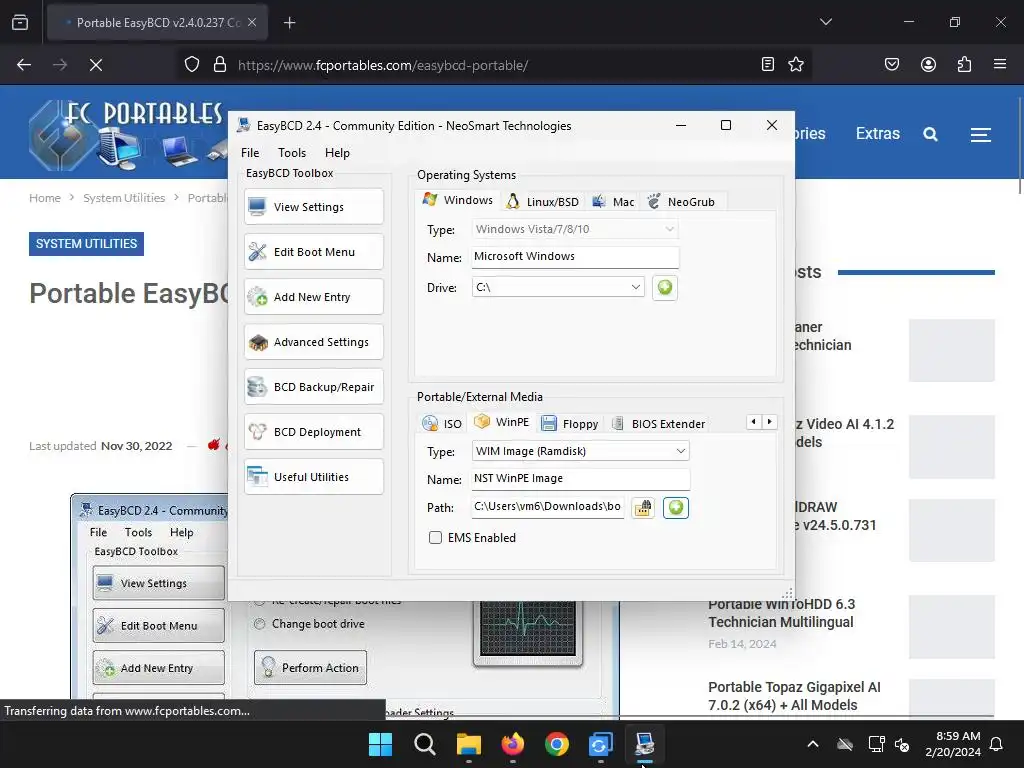Open the Tools menu in EasyBCD
Viewport: 1024px width, 768px height.
[x=292, y=153]
